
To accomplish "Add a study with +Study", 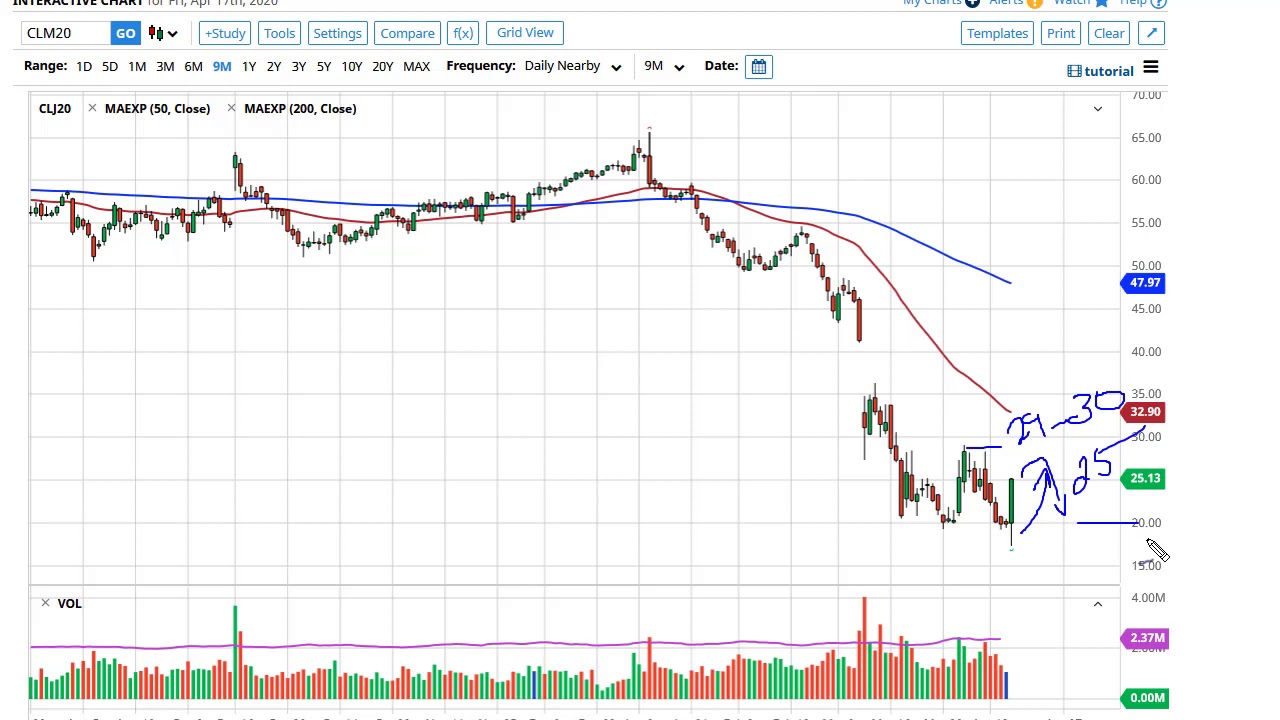I will [x=225, y=33].
